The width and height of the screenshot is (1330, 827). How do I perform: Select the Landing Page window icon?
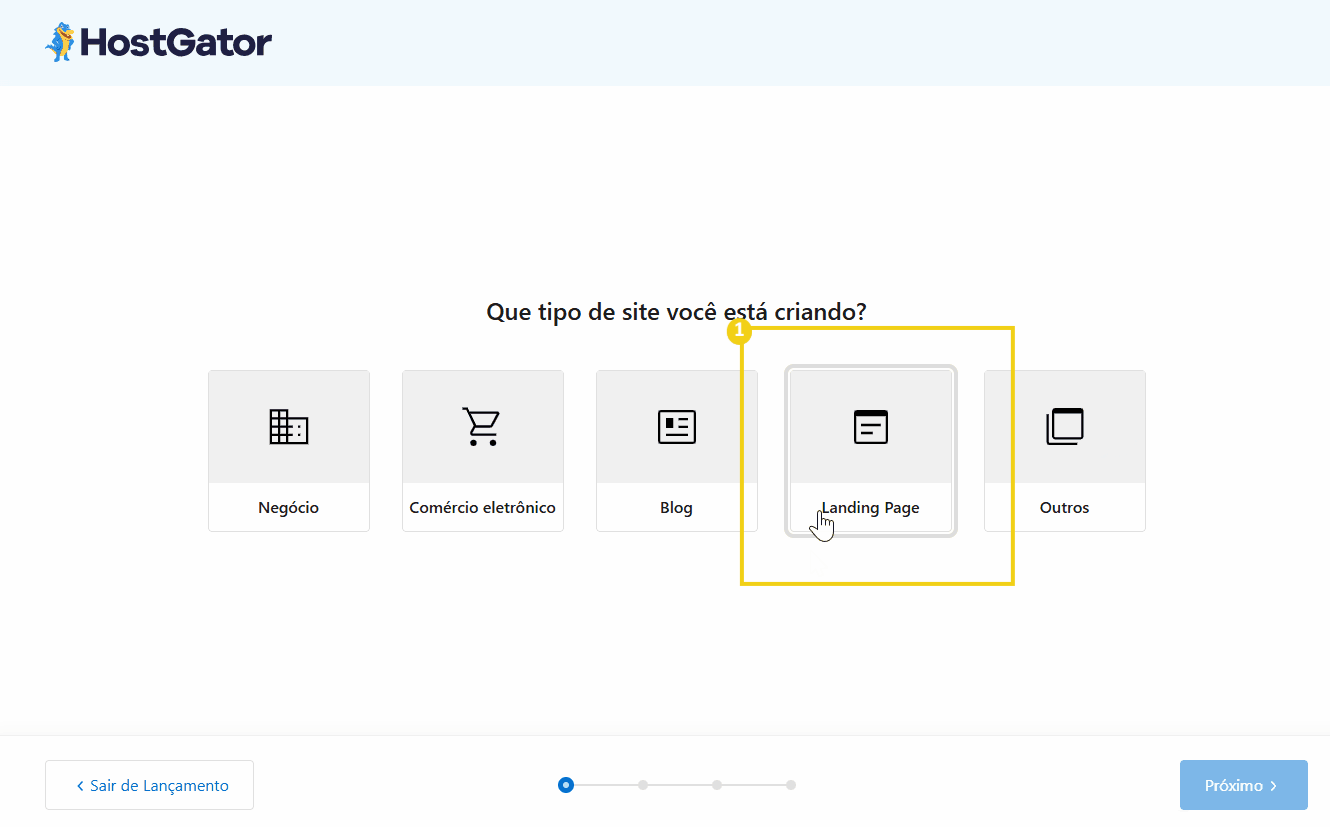coord(871,427)
